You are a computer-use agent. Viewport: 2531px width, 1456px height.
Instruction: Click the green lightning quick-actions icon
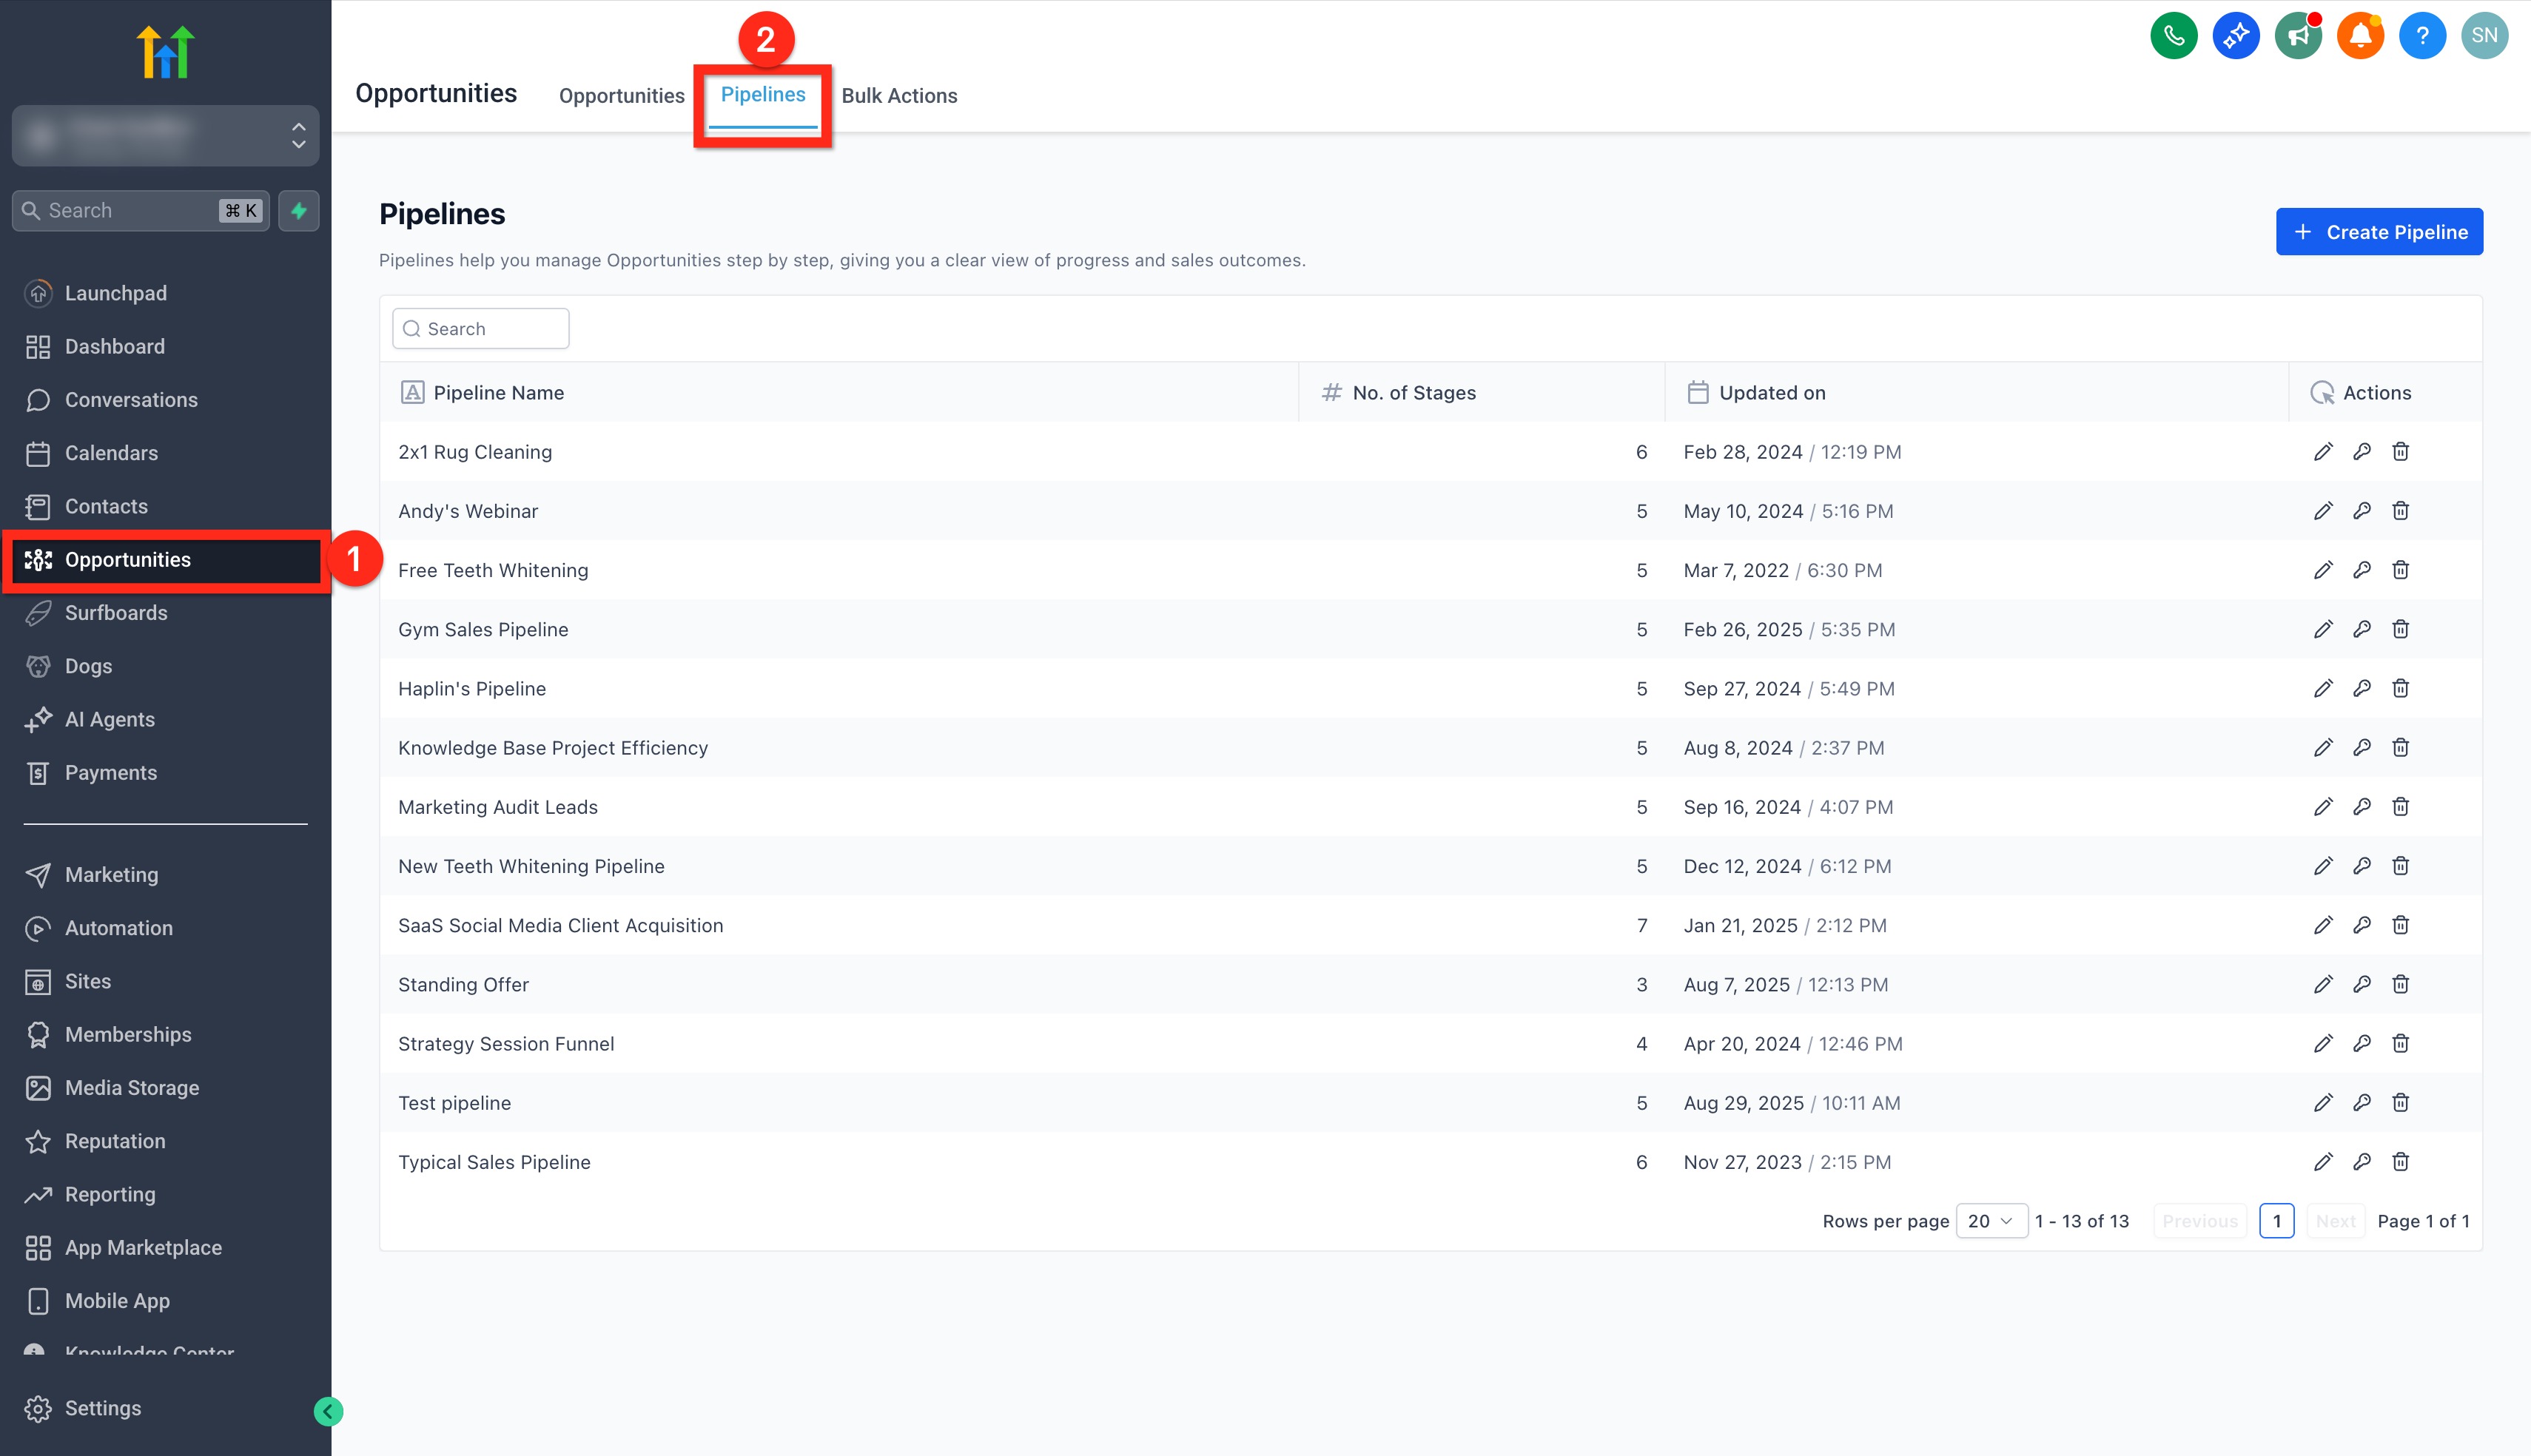tap(298, 210)
